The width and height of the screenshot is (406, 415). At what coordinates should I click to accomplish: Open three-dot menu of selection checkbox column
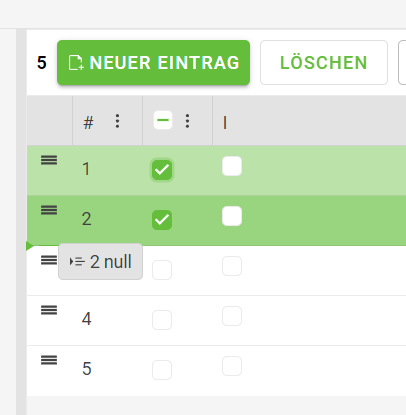(187, 121)
